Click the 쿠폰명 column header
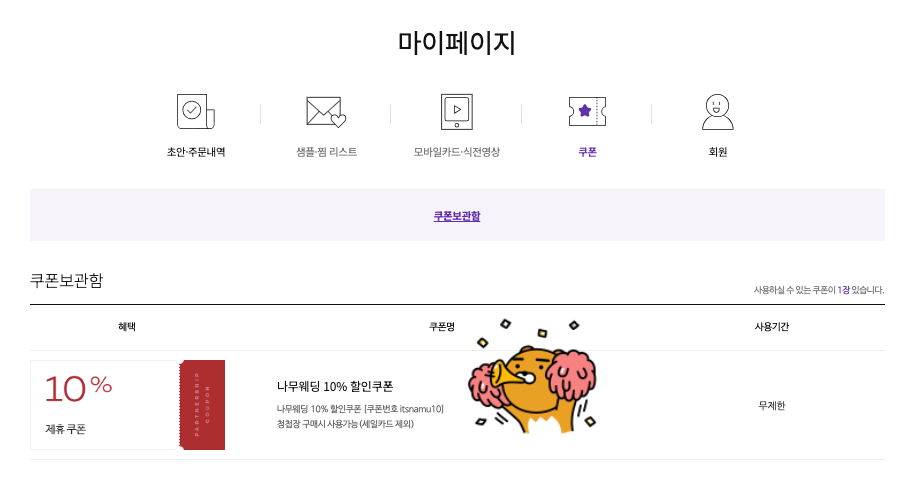The width and height of the screenshot is (918, 477). (441, 327)
